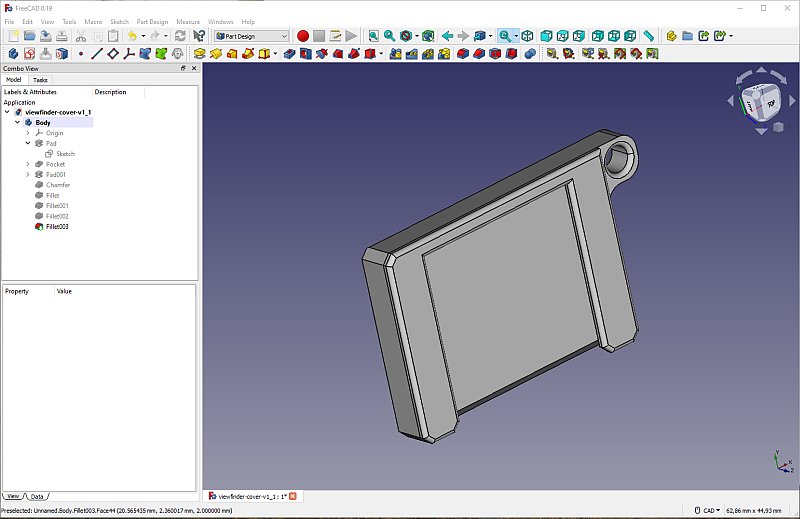The image size is (800, 519).
Task: Undo the last action
Action: pyautogui.click(x=132, y=36)
